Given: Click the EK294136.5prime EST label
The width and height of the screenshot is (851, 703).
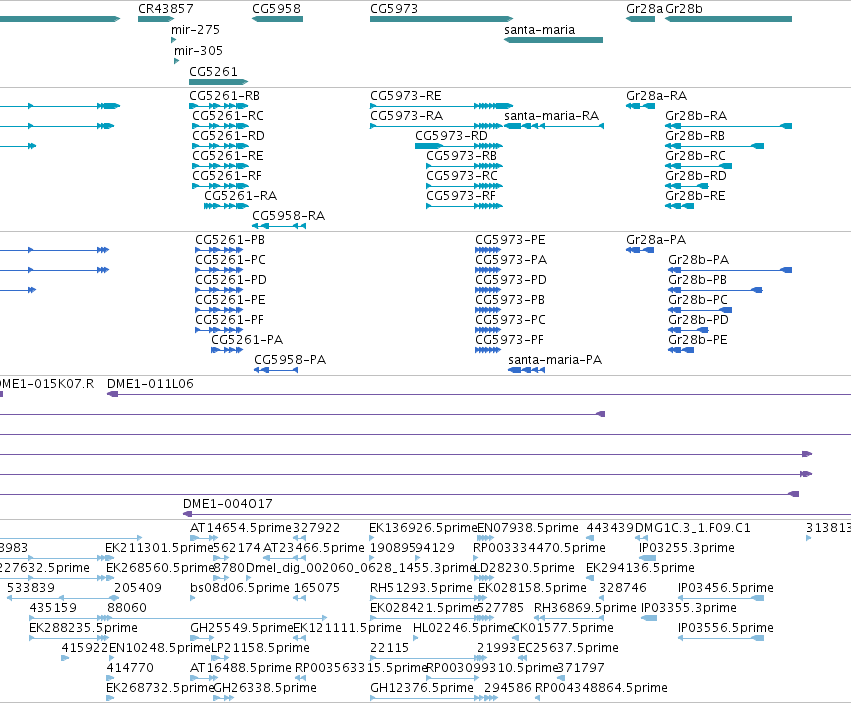Looking at the screenshot, I should pyautogui.click(x=640, y=568).
